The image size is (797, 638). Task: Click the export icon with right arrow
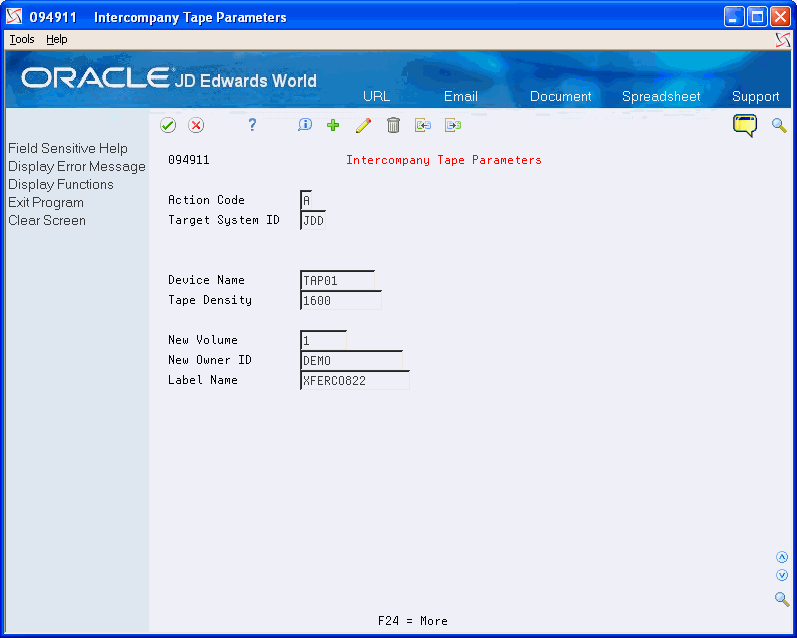click(453, 125)
